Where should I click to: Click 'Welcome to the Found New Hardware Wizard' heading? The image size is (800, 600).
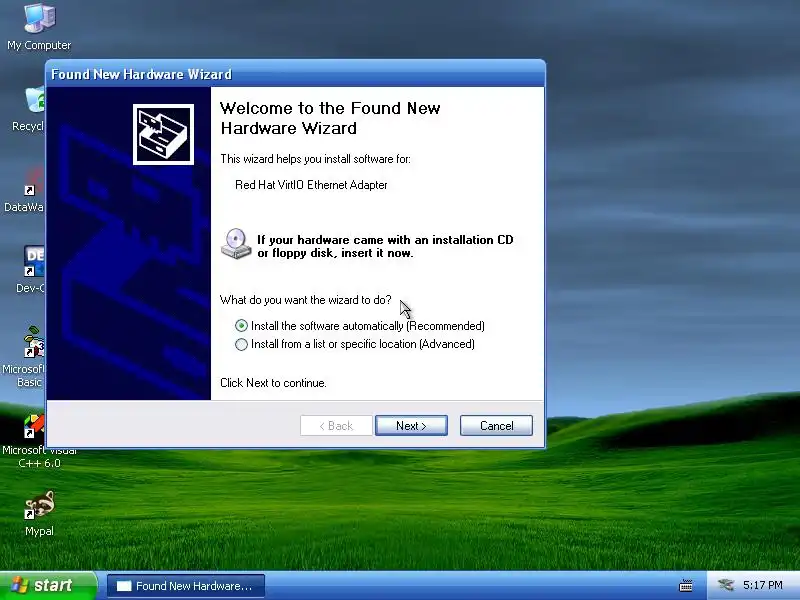[330, 118]
